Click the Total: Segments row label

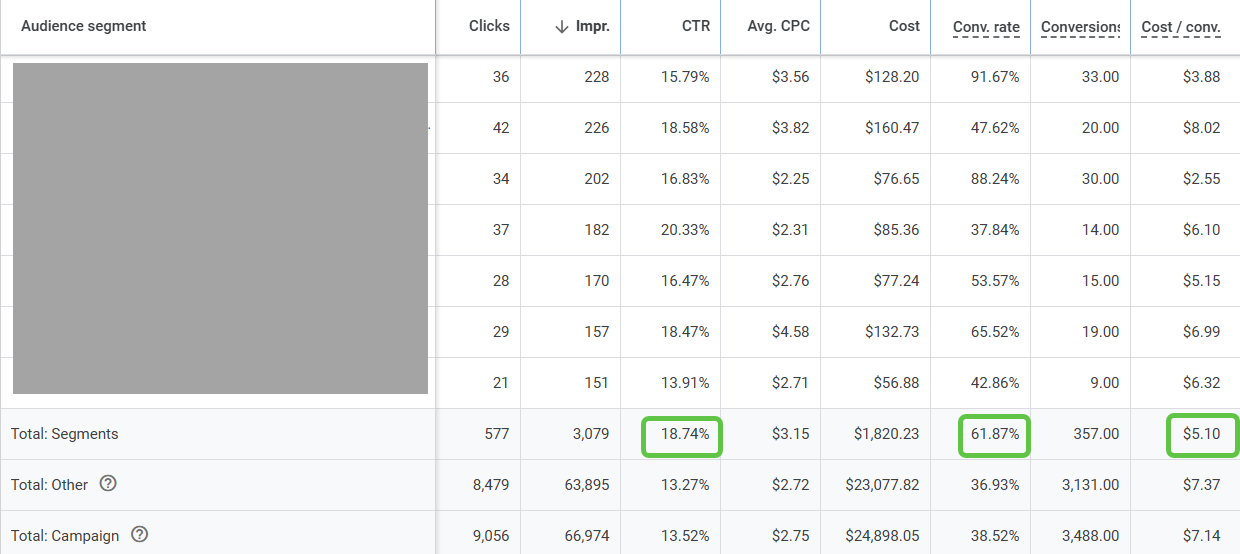tap(65, 435)
